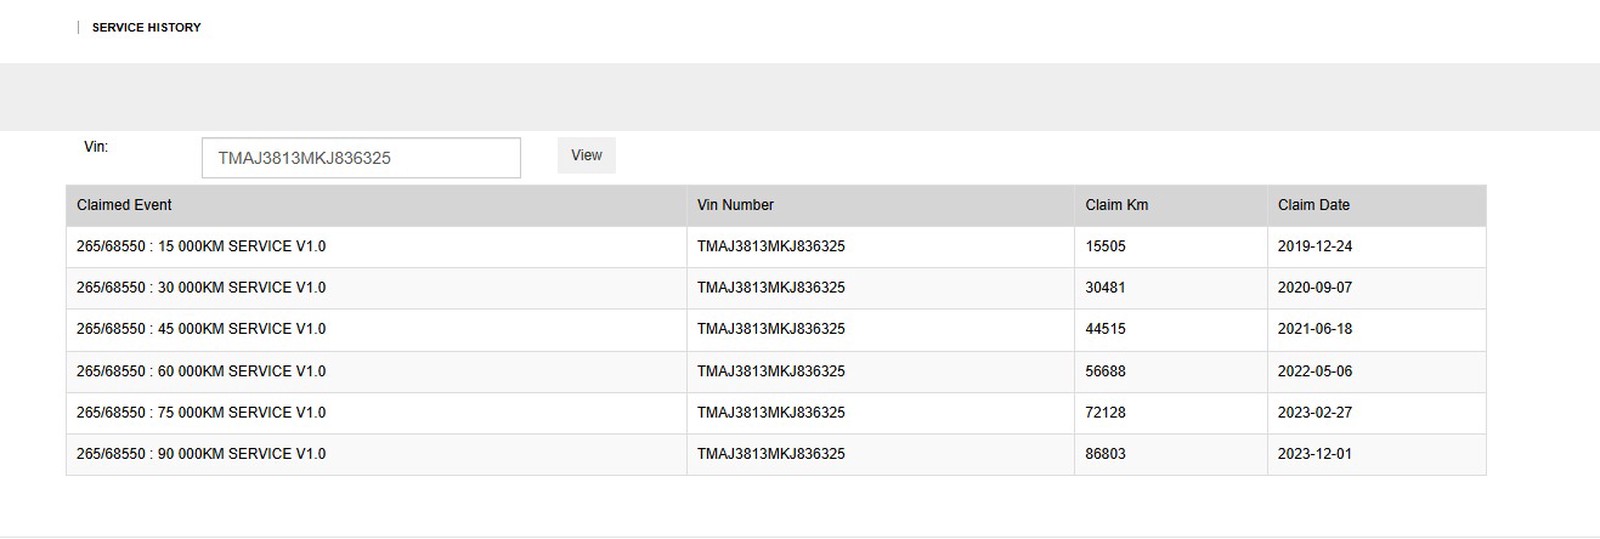
Task: Click the Vin Number column header
Action: [x=735, y=205]
